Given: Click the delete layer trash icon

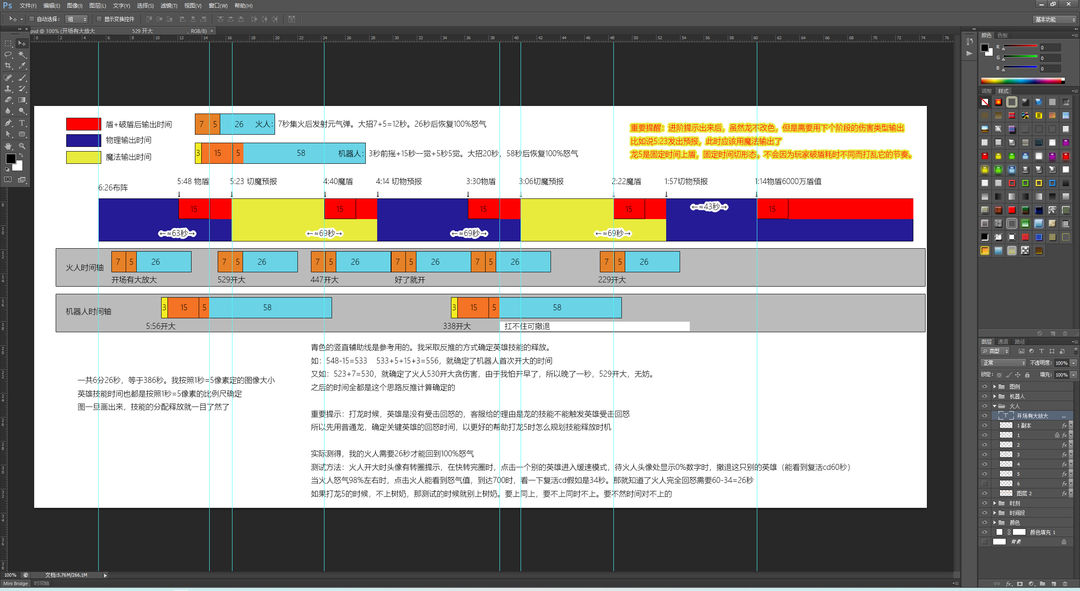Looking at the screenshot, I should [1066, 583].
